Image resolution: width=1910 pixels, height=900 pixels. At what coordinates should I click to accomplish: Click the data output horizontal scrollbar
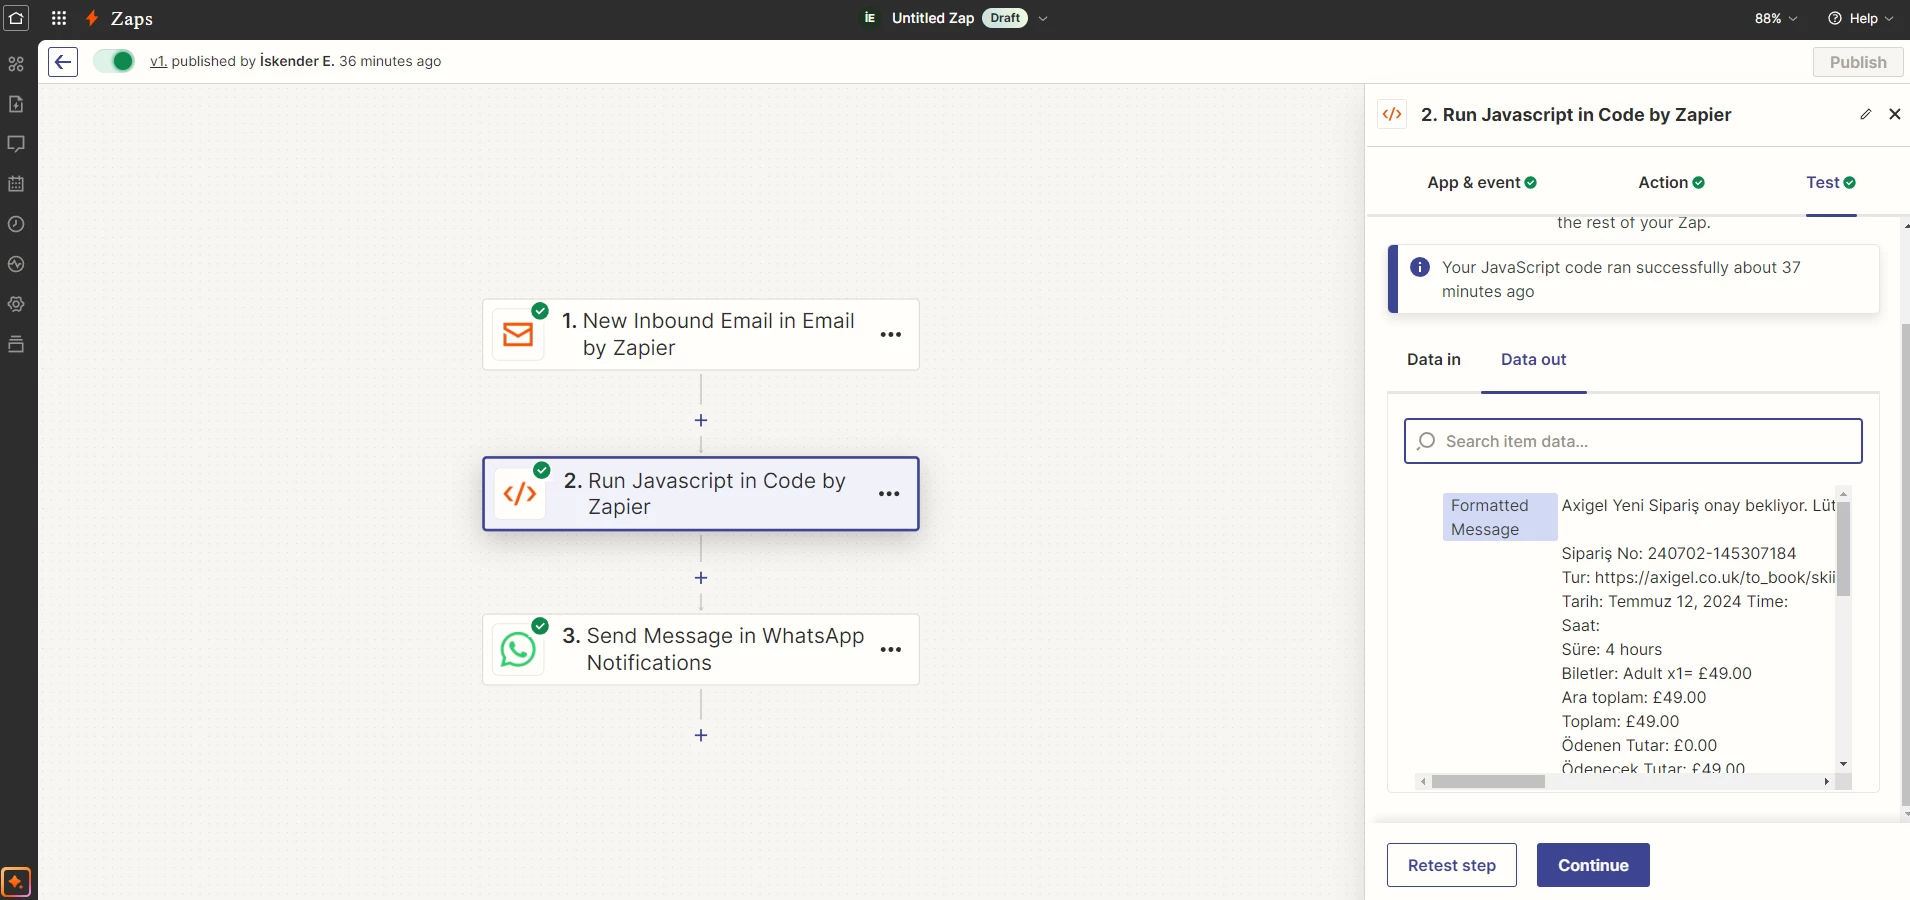pos(1488,782)
